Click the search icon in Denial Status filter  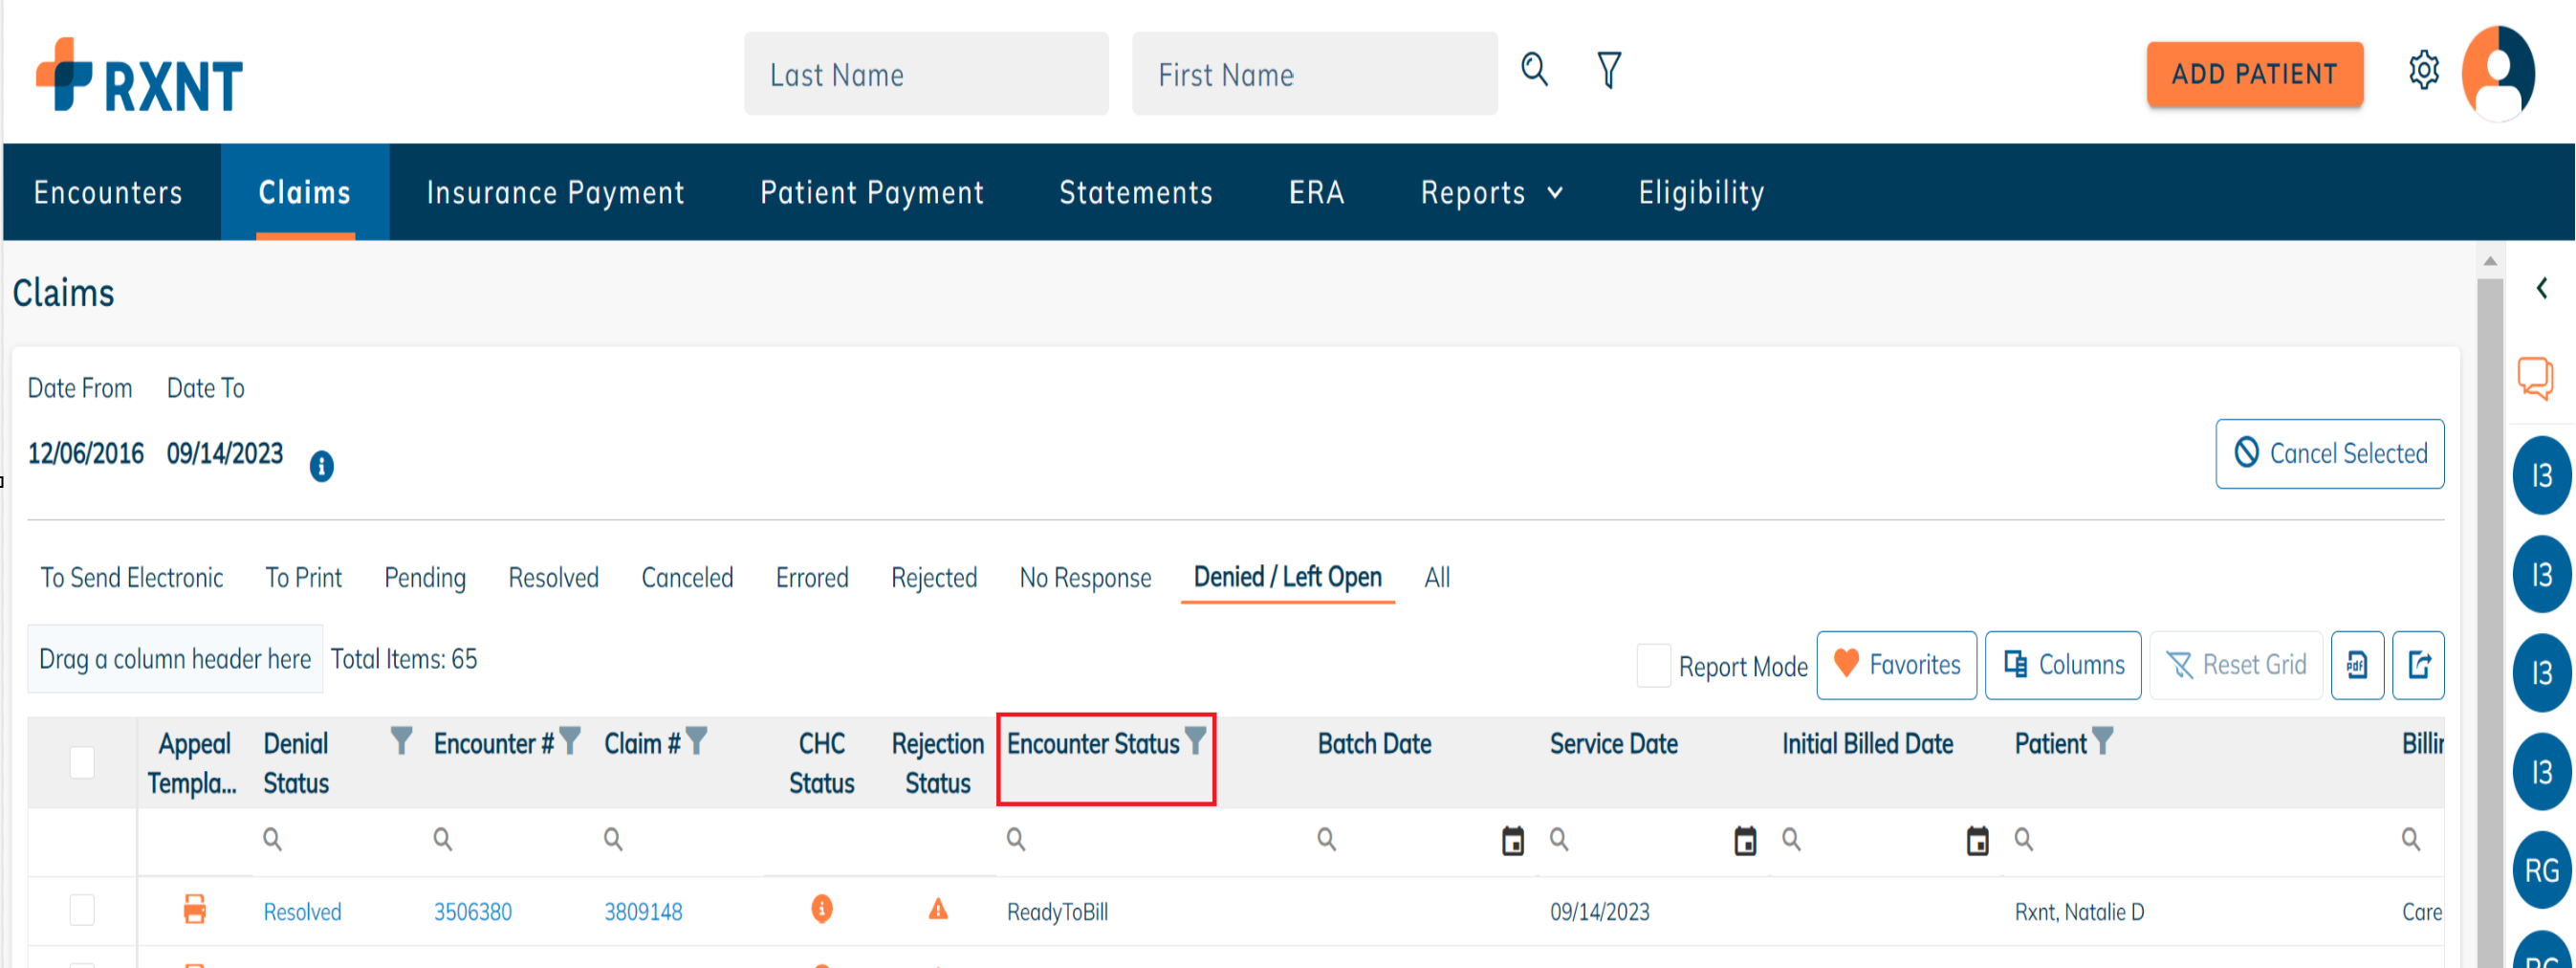272,839
